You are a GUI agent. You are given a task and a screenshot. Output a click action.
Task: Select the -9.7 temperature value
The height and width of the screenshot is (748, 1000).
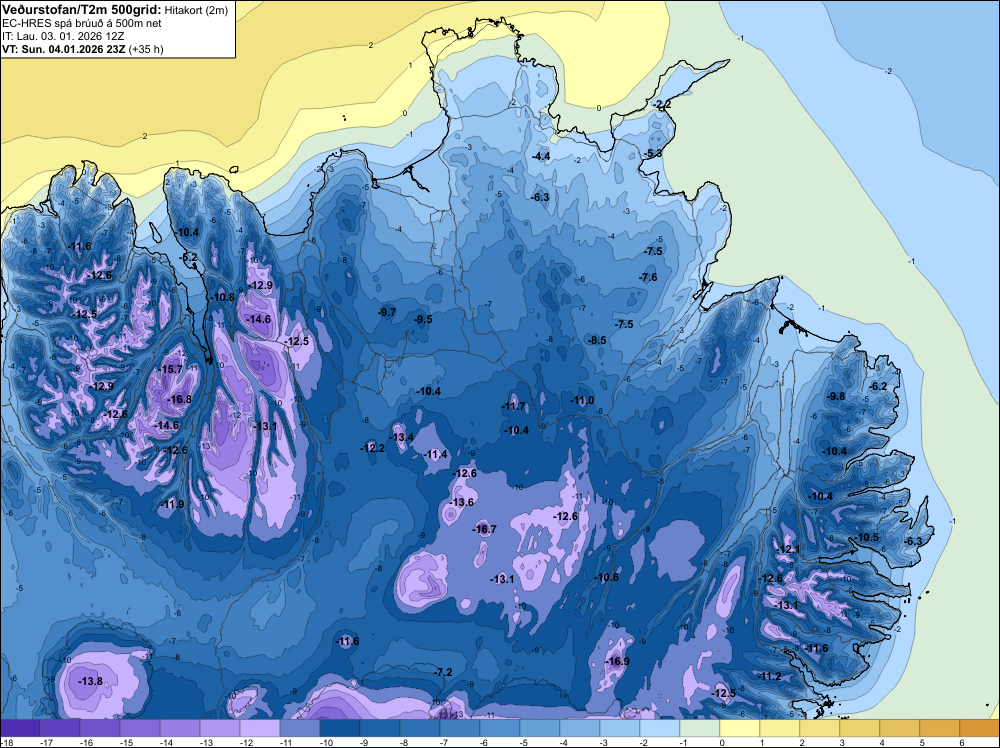pos(387,312)
